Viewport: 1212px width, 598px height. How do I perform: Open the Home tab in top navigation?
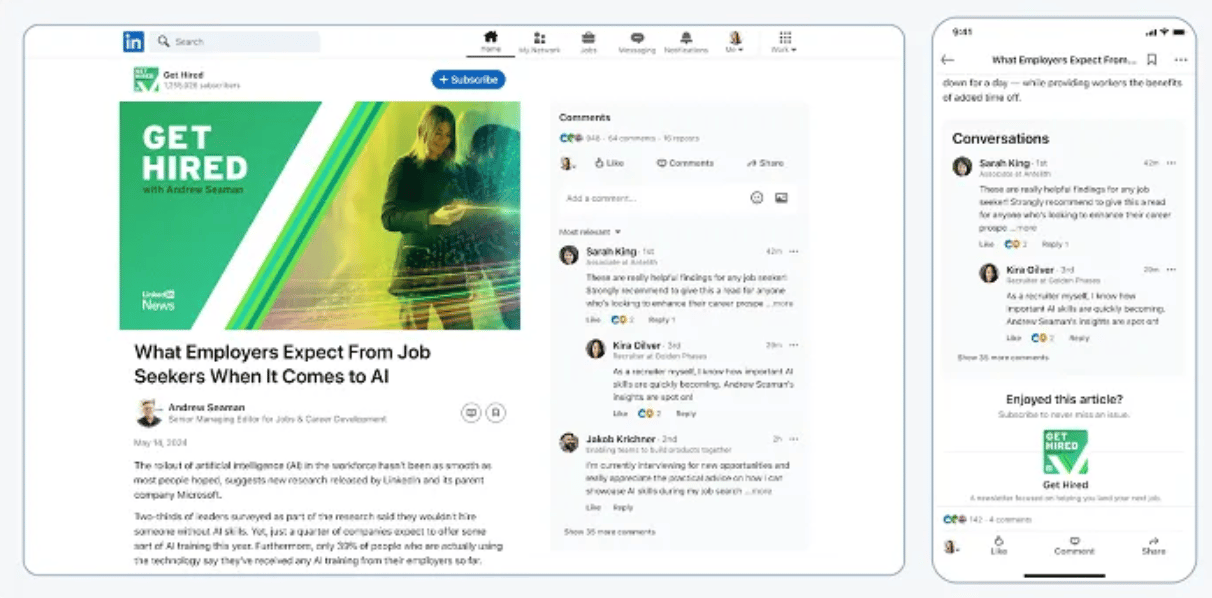click(x=490, y=41)
